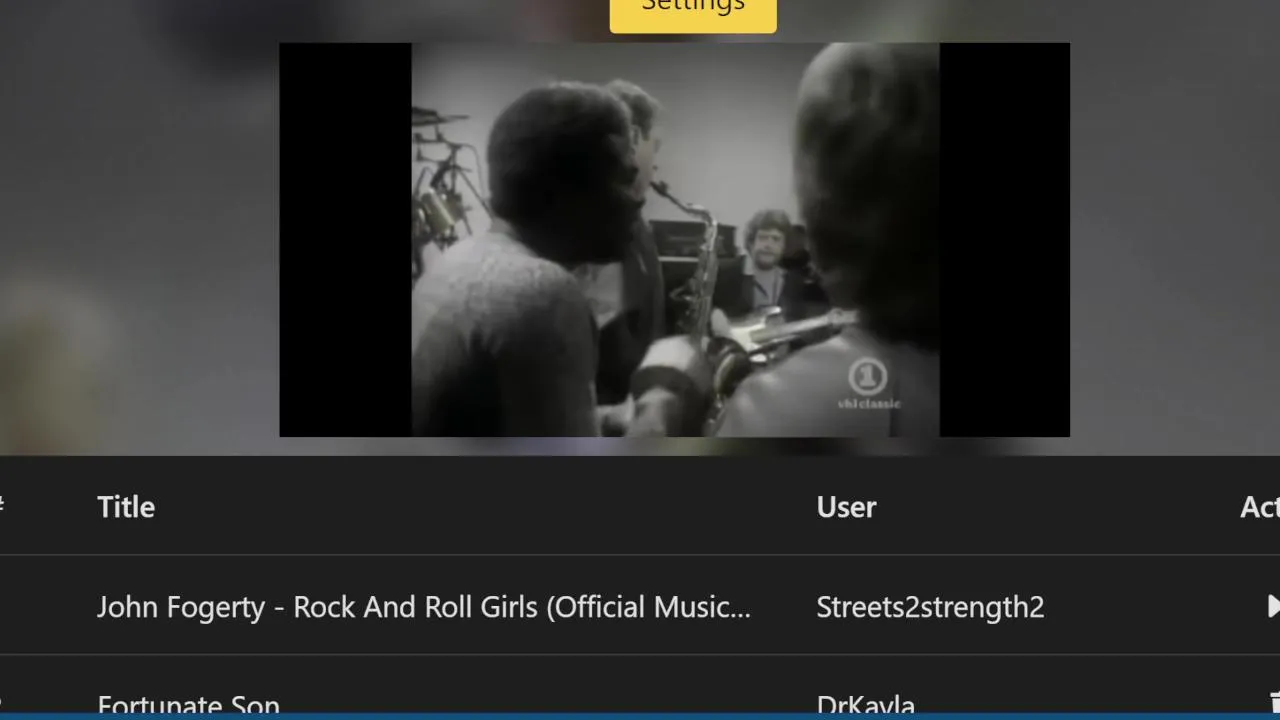Click the user name DrKayla

click(865, 704)
